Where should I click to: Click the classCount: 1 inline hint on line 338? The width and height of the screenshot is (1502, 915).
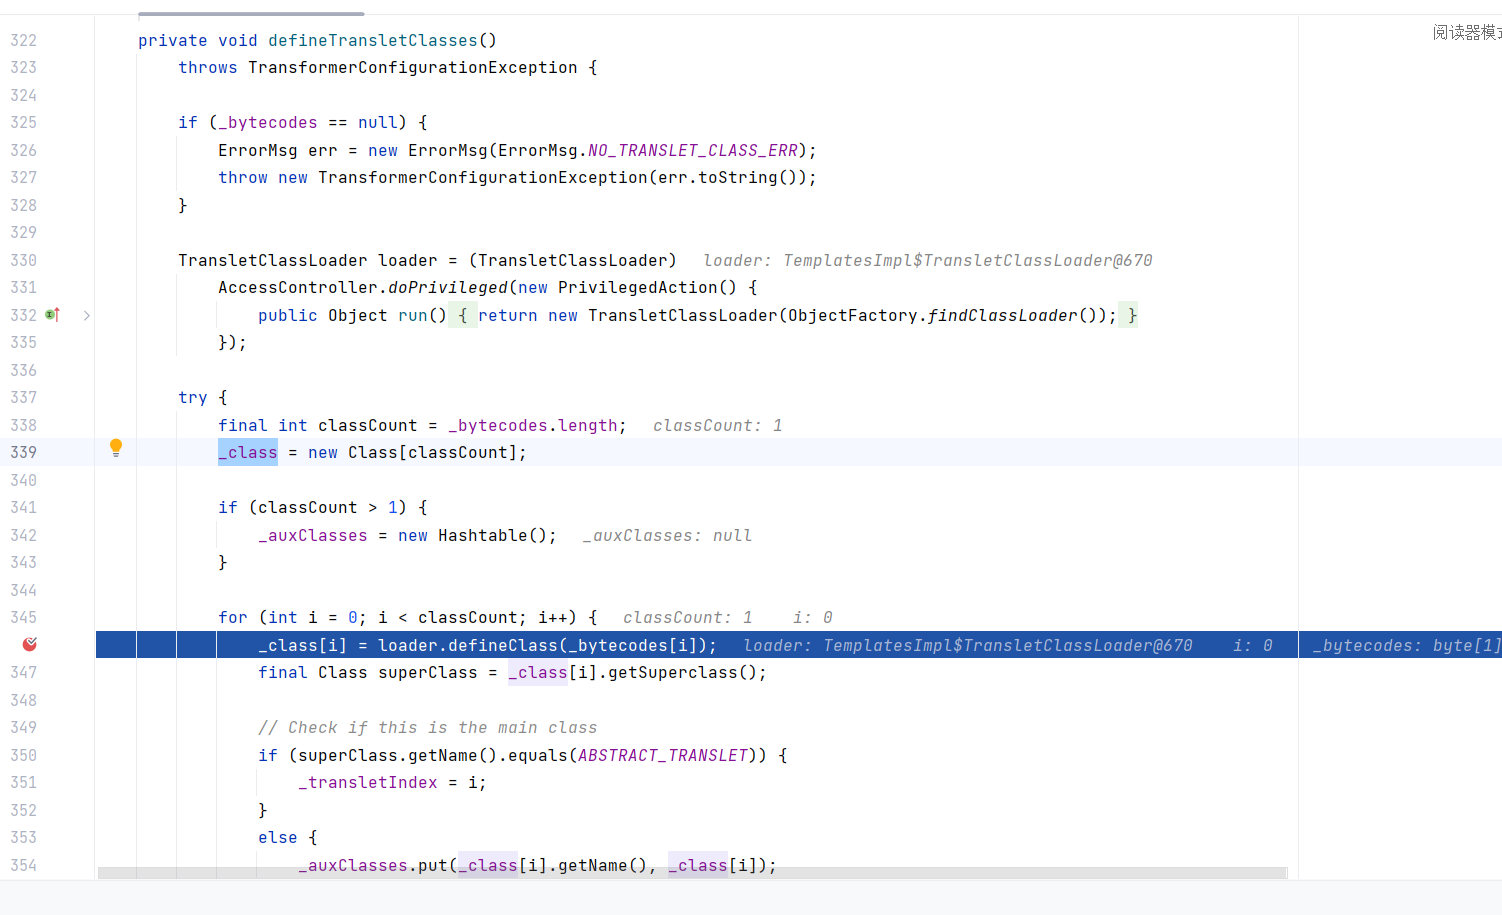pyautogui.click(x=718, y=426)
